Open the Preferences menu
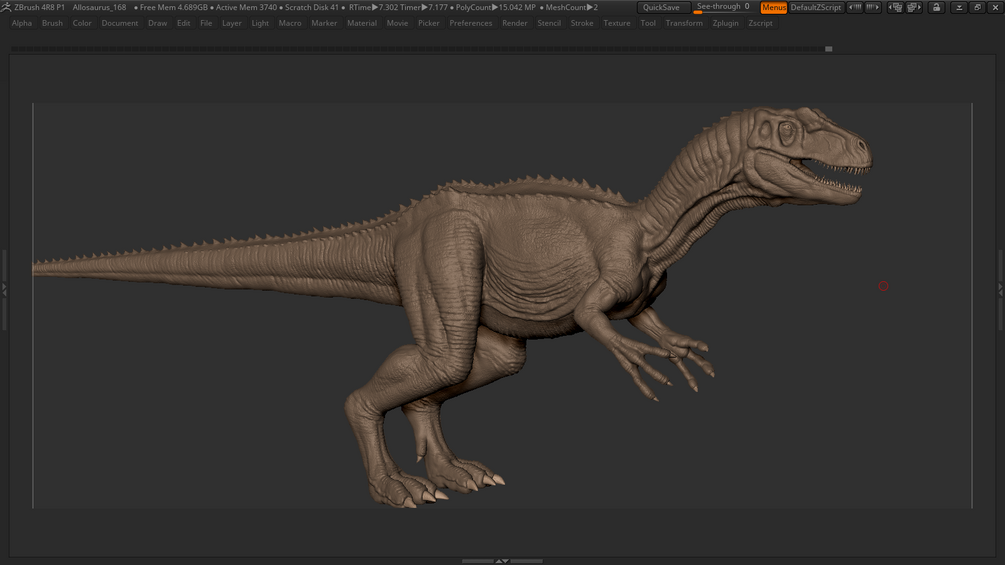This screenshot has height=565, width=1005. (x=470, y=23)
